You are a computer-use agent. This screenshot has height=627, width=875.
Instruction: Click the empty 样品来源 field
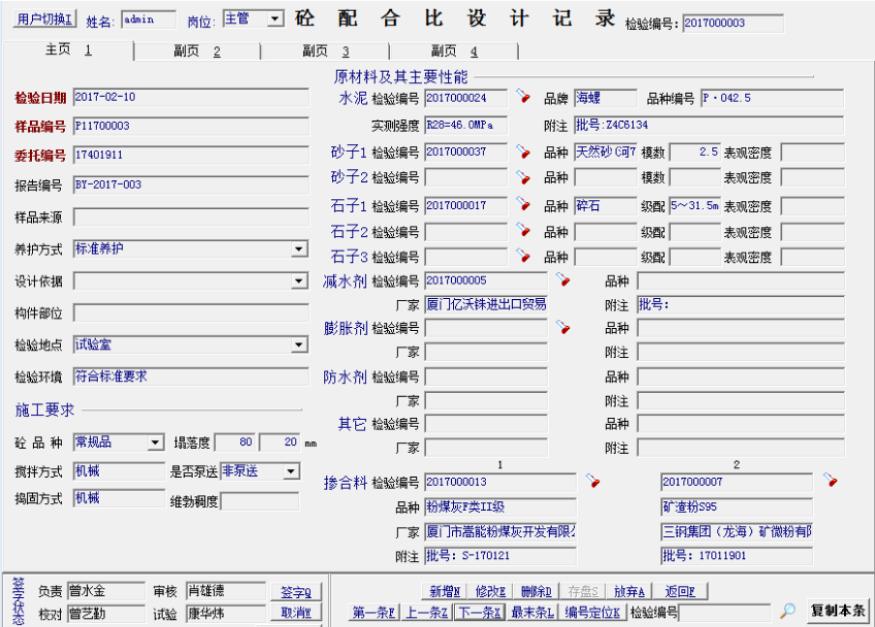[191, 217]
